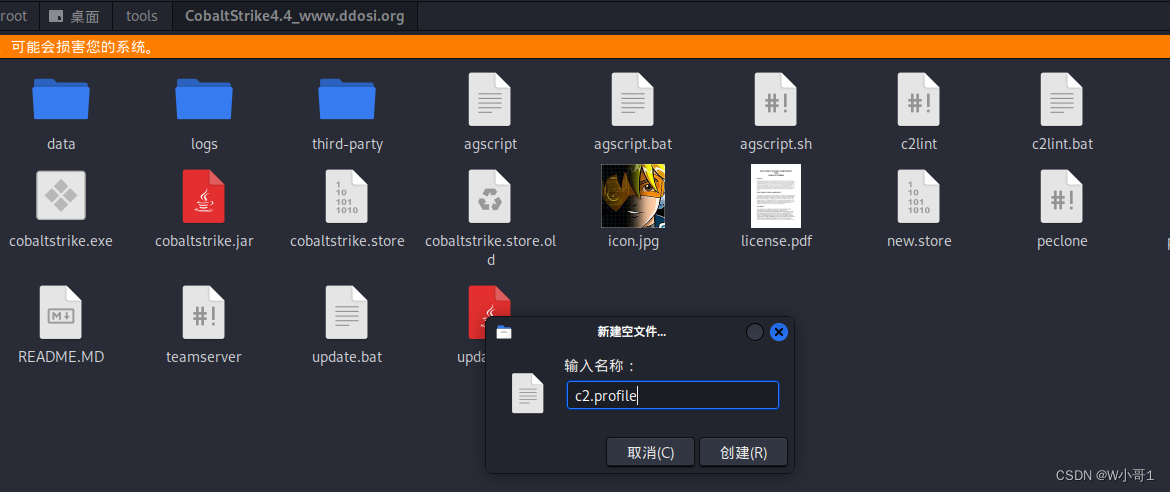Image resolution: width=1170 pixels, height=492 pixels.
Task: Click the cobaltstrike.jar file name label
Action: click(x=204, y=241)
